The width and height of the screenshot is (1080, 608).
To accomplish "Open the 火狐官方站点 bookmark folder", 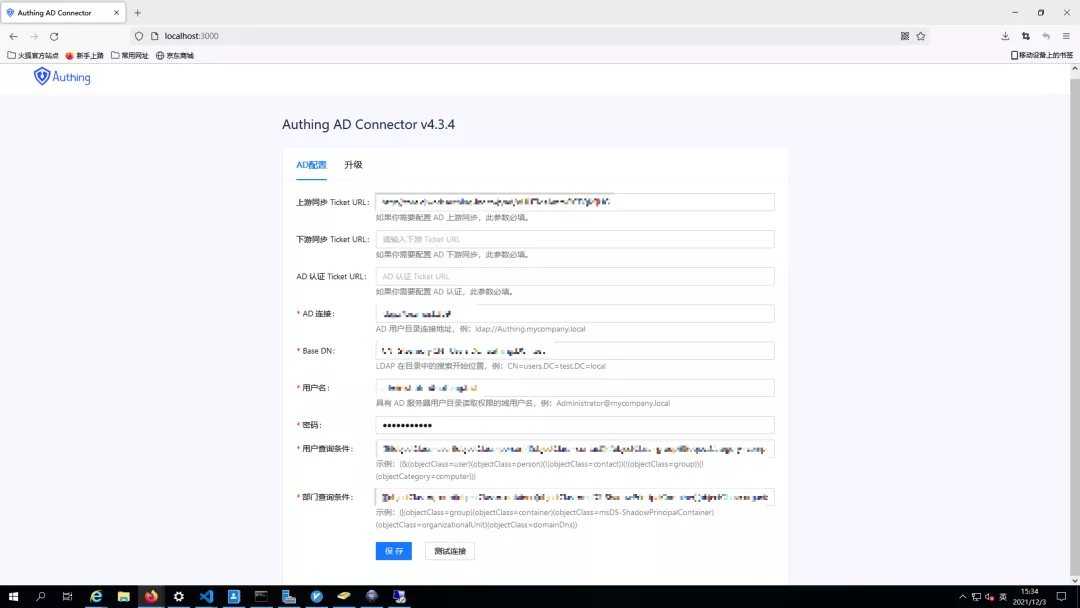I will 33,55.
